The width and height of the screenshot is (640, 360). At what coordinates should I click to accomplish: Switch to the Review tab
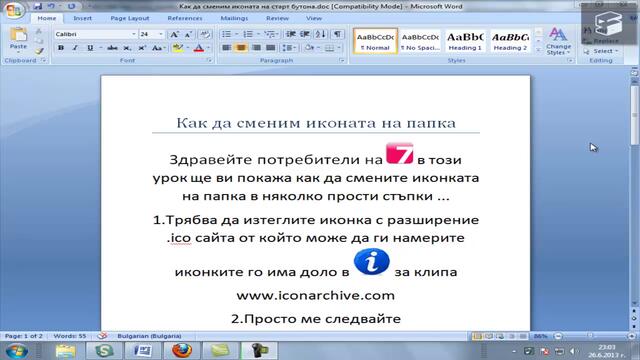click(x=278, y=18)
